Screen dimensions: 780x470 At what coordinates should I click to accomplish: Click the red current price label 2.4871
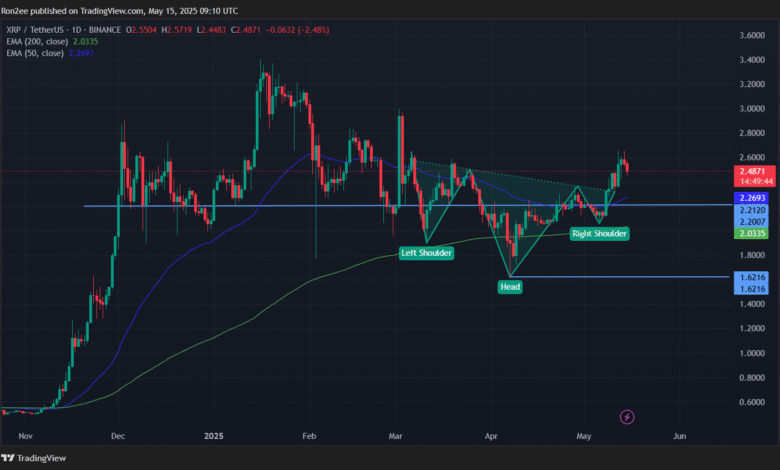tap(755, 171)
